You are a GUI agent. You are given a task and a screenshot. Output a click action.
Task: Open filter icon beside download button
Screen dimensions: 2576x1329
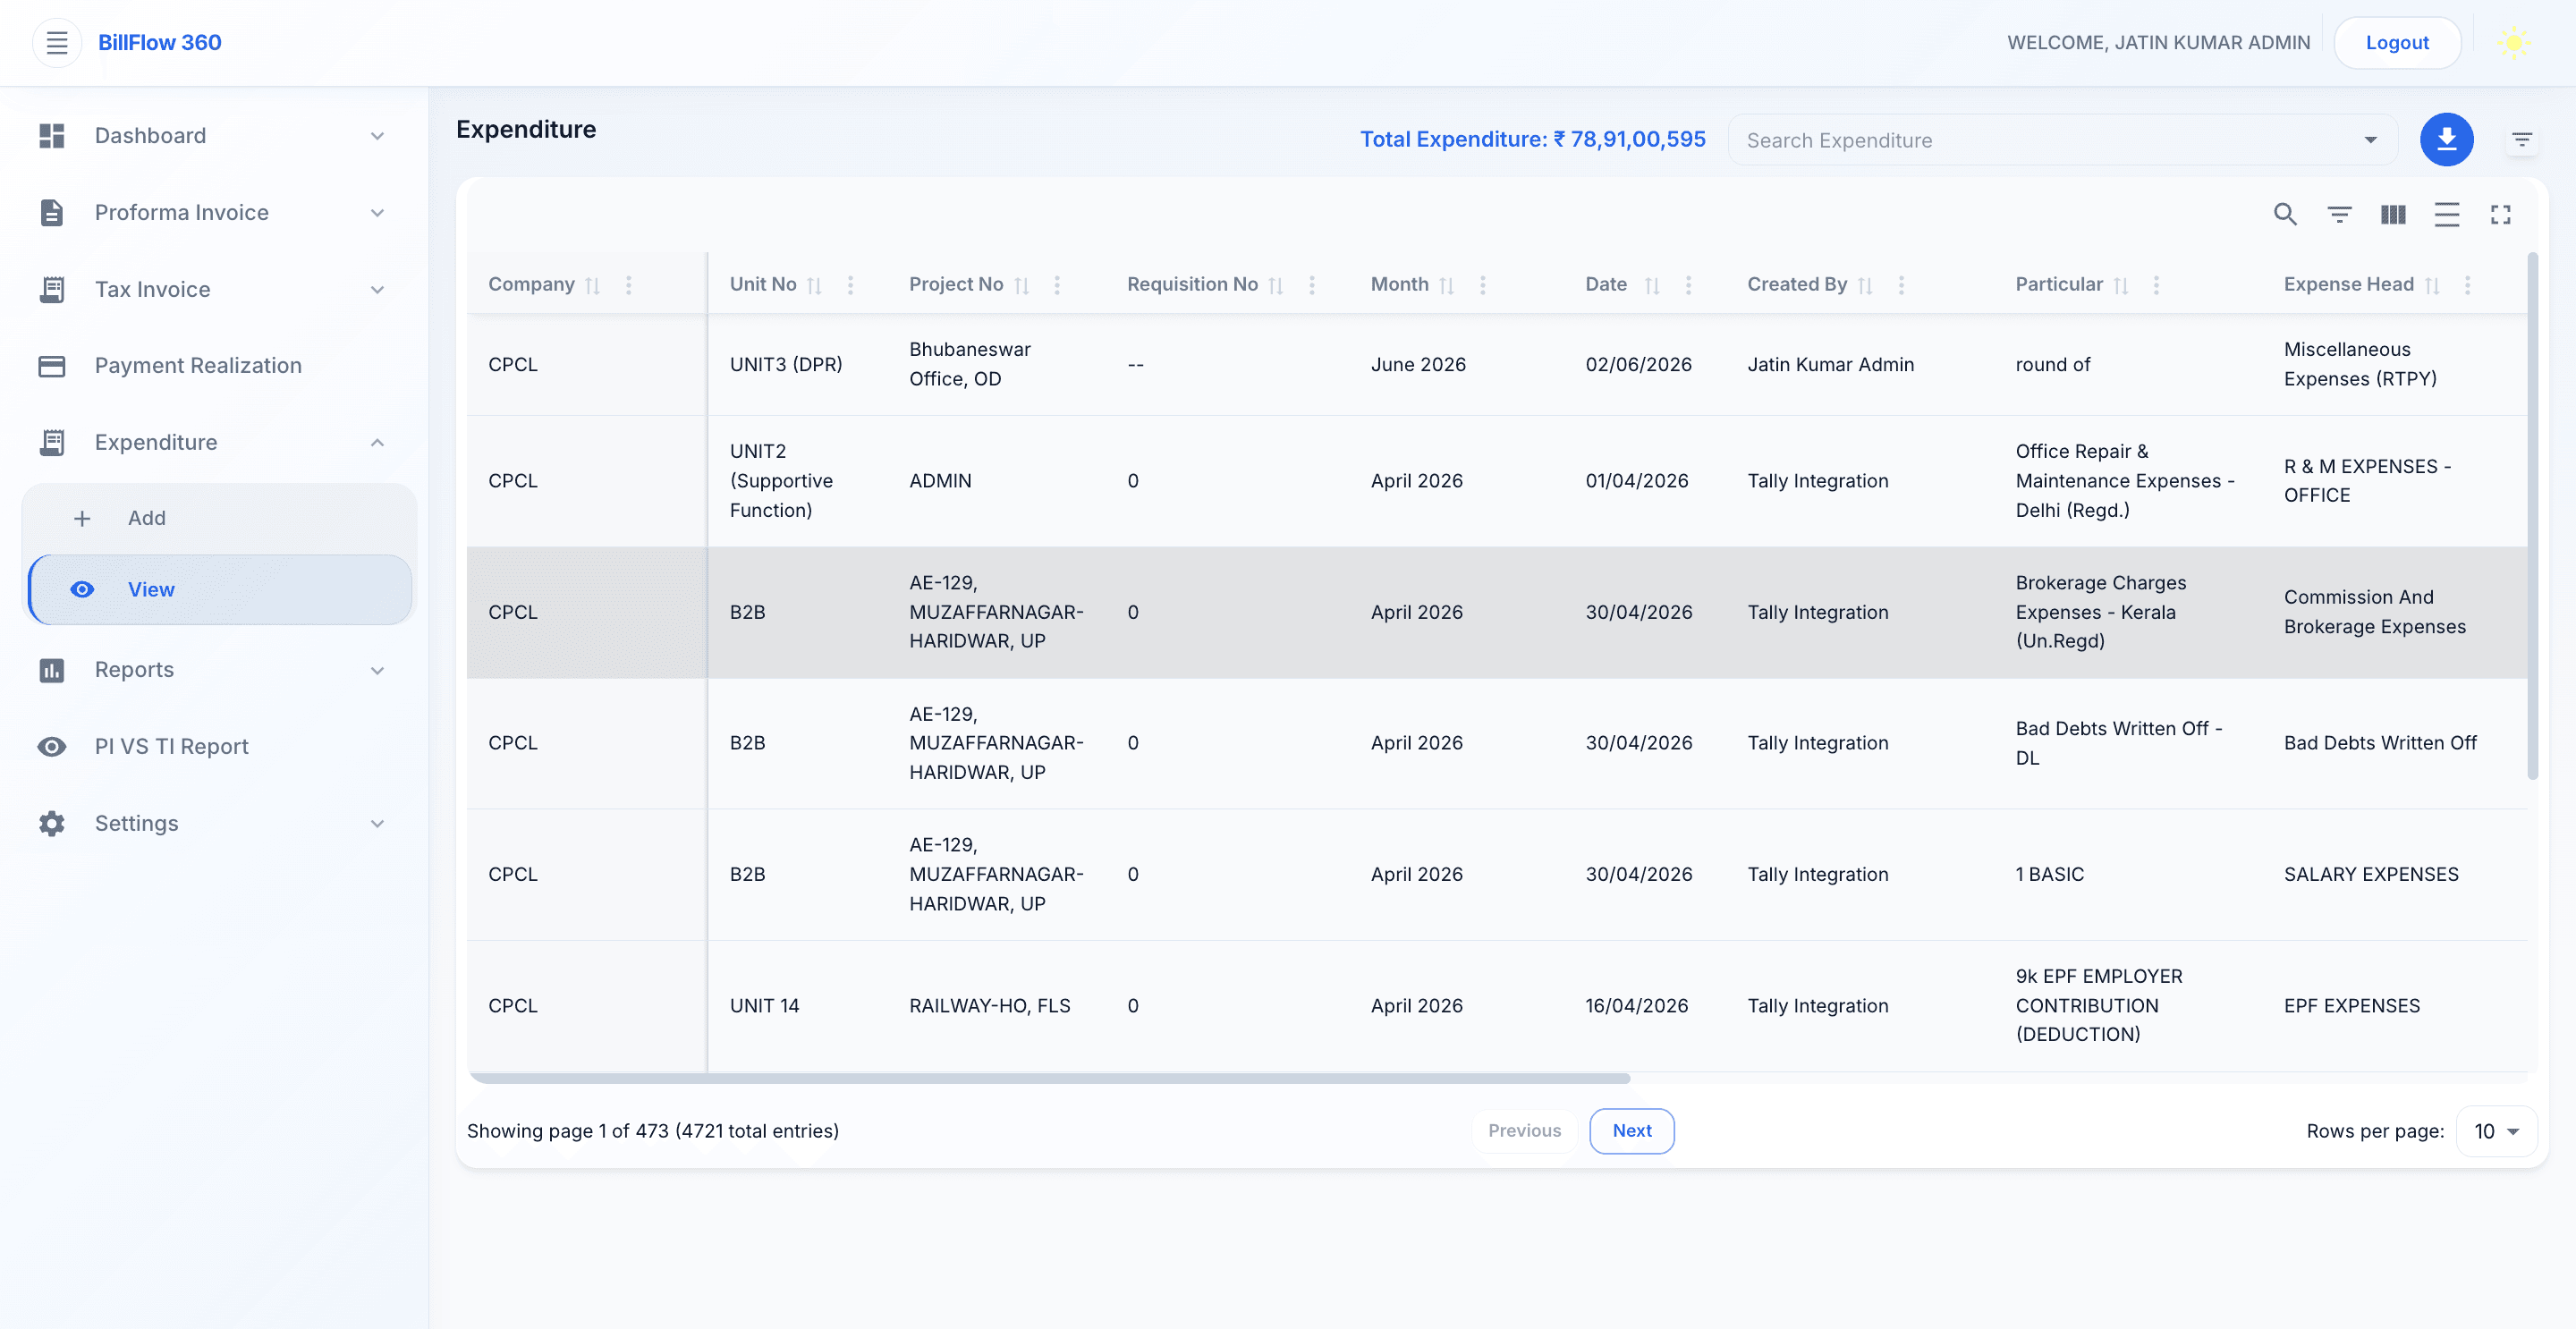pos(2522,140)
